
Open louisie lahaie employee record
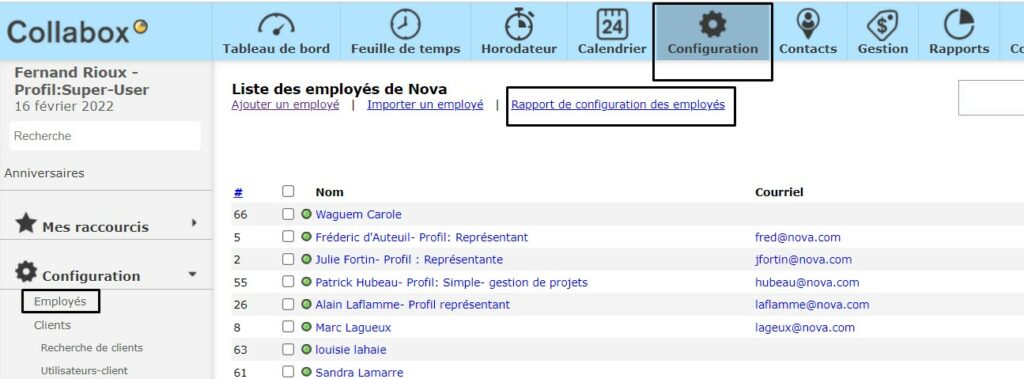tap(351, 350)
